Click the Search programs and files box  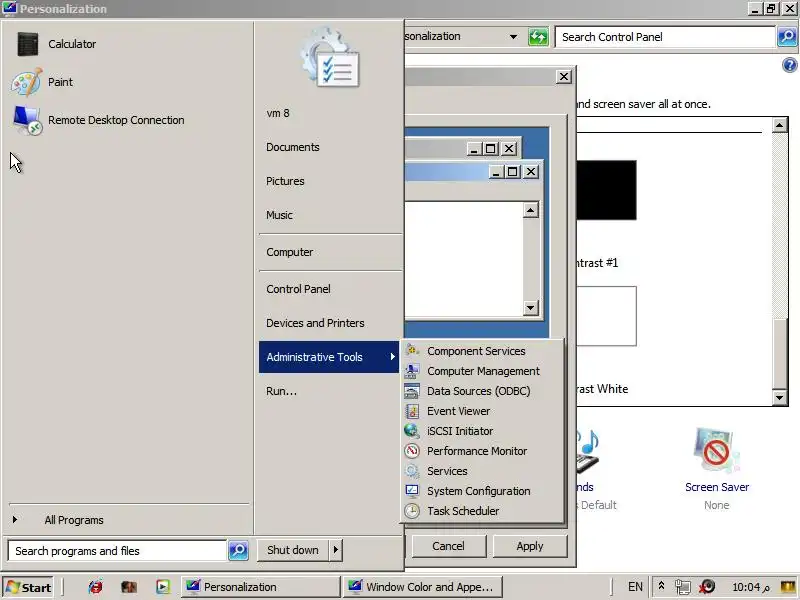tap(117, 551)
